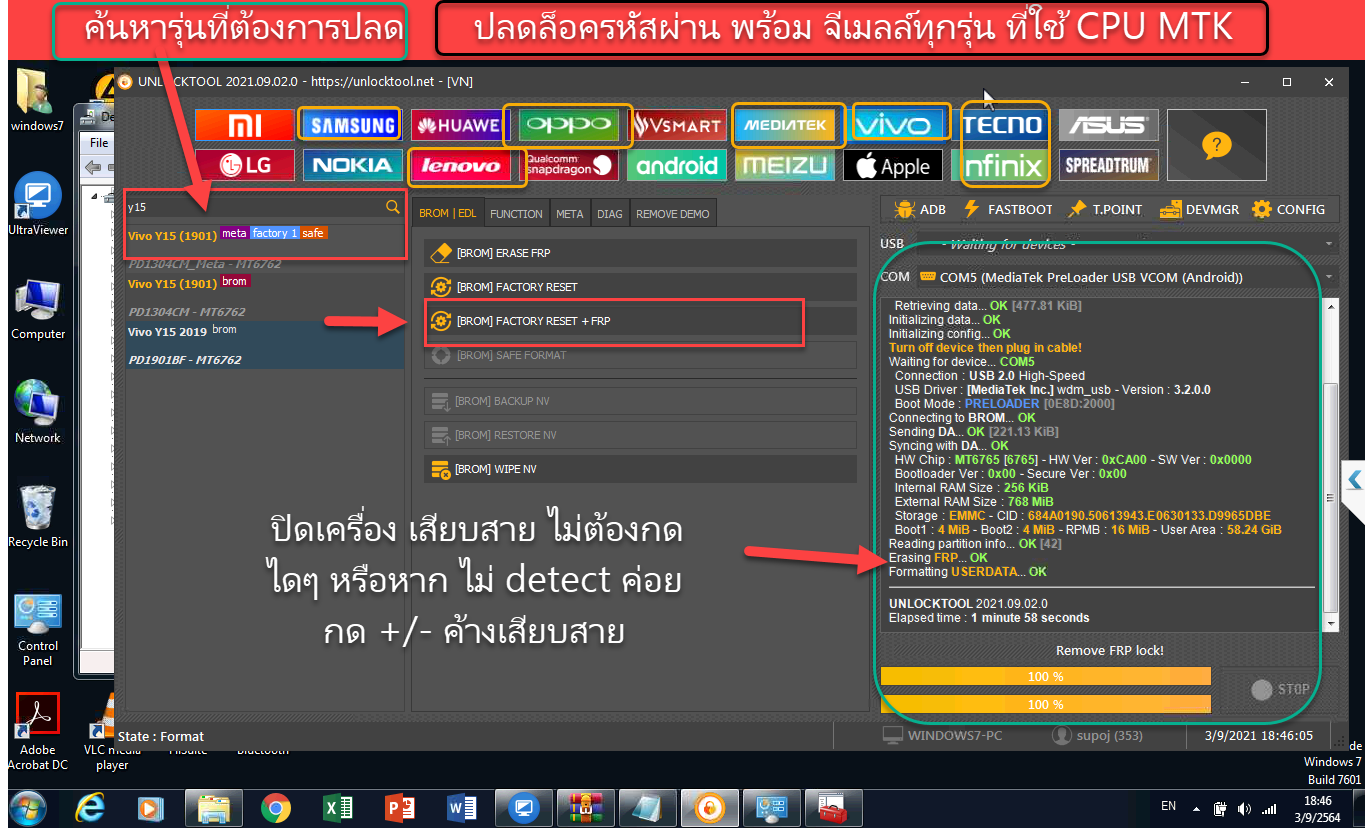Select the Meizu brand logo

coord(785,165)
